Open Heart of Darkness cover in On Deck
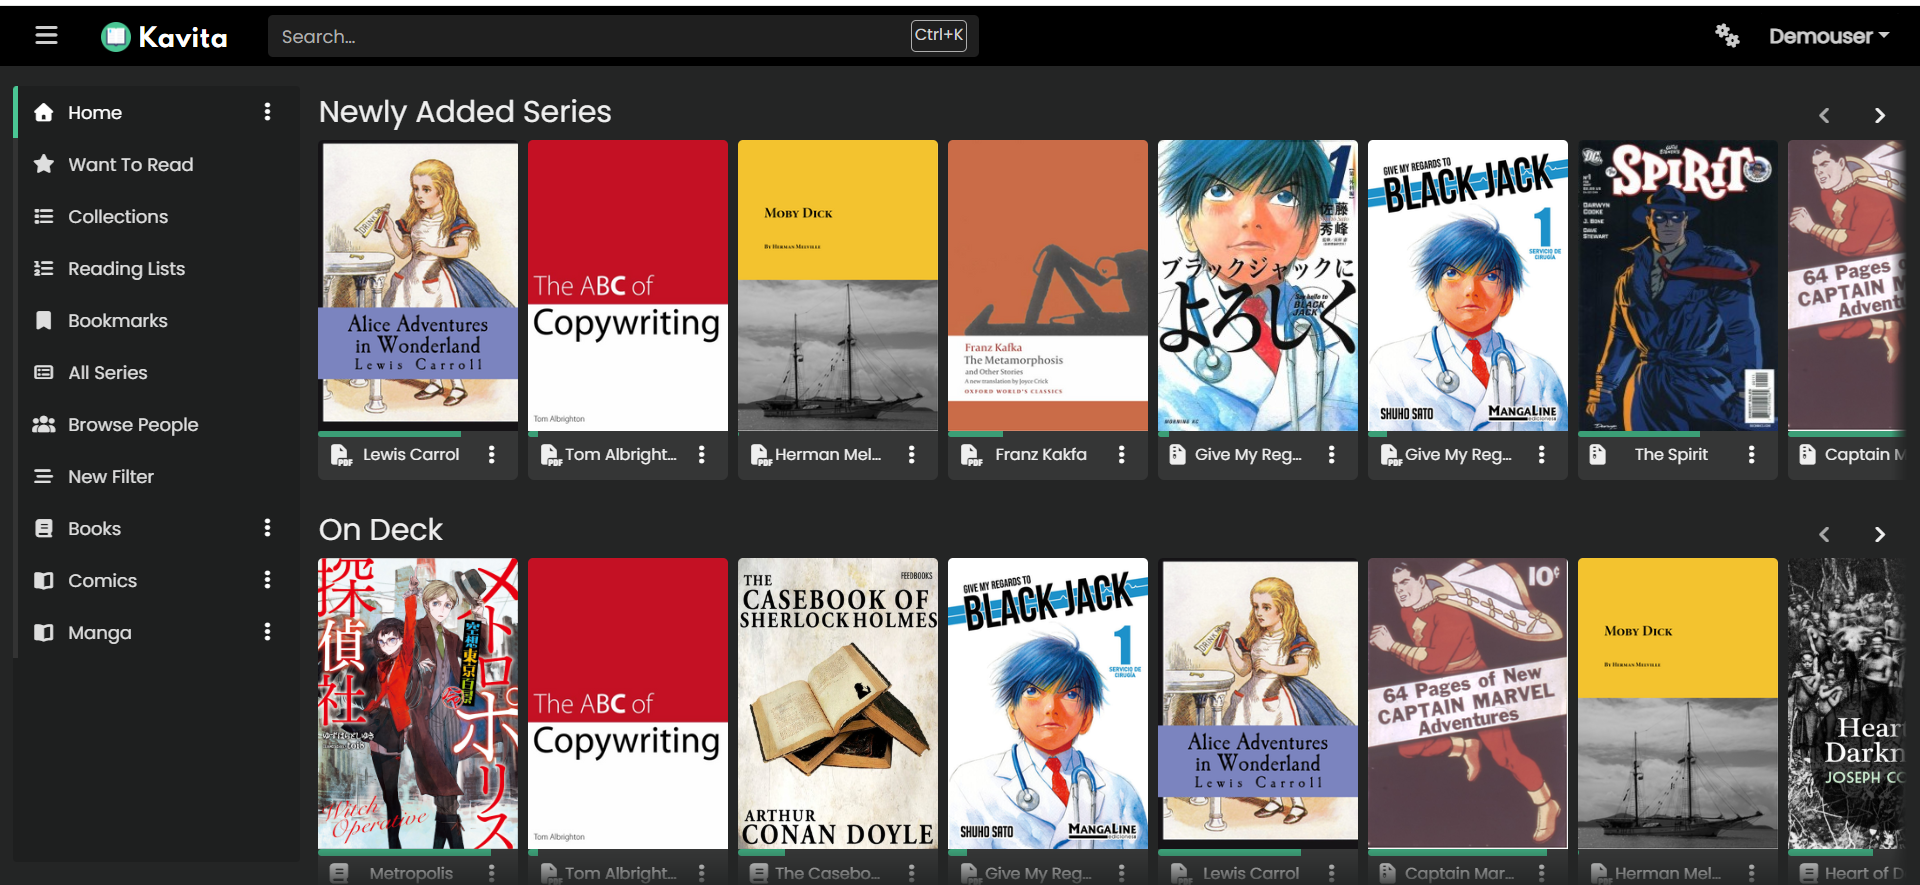1920x885 pixels. click(x=1846, y=704)
